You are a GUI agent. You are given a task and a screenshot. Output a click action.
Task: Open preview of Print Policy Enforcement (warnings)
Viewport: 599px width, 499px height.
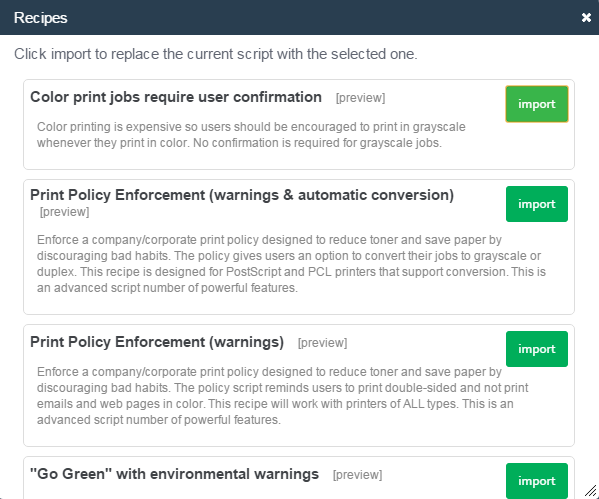click(322, 343)
